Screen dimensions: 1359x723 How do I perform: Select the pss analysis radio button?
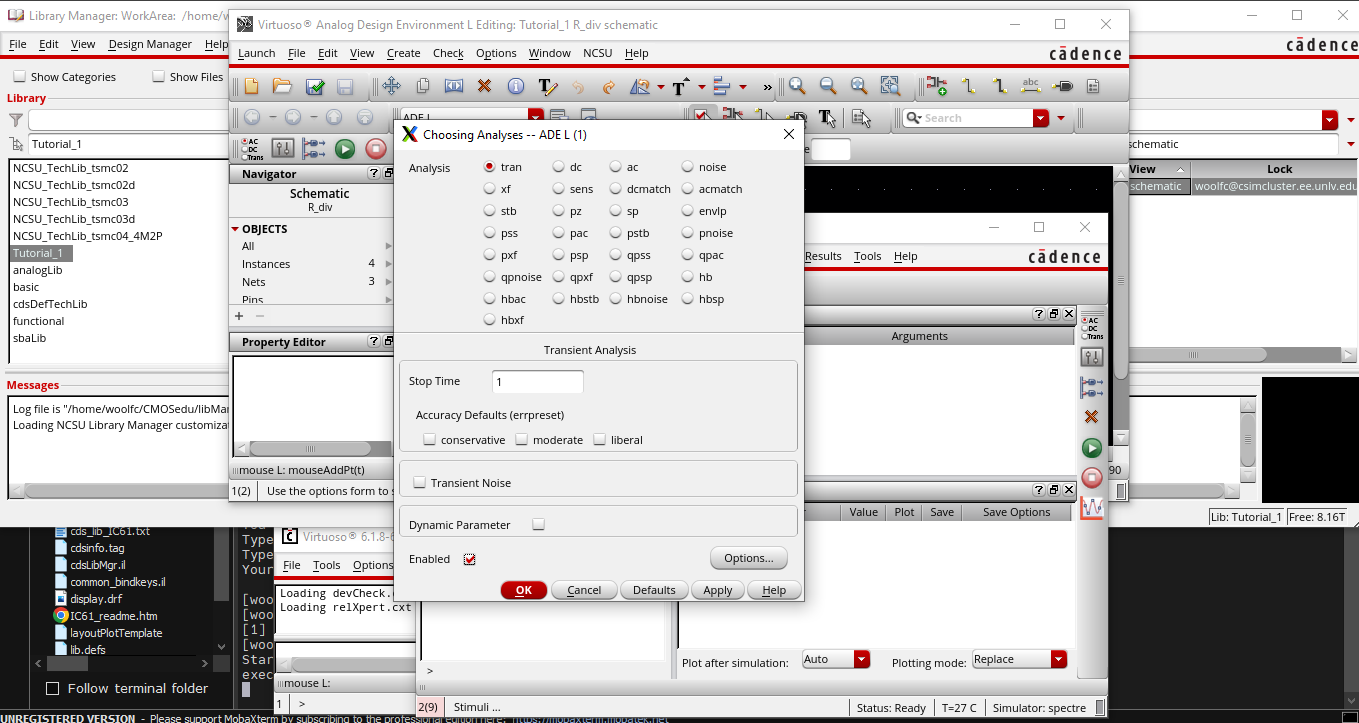click(x=489, y=233)
